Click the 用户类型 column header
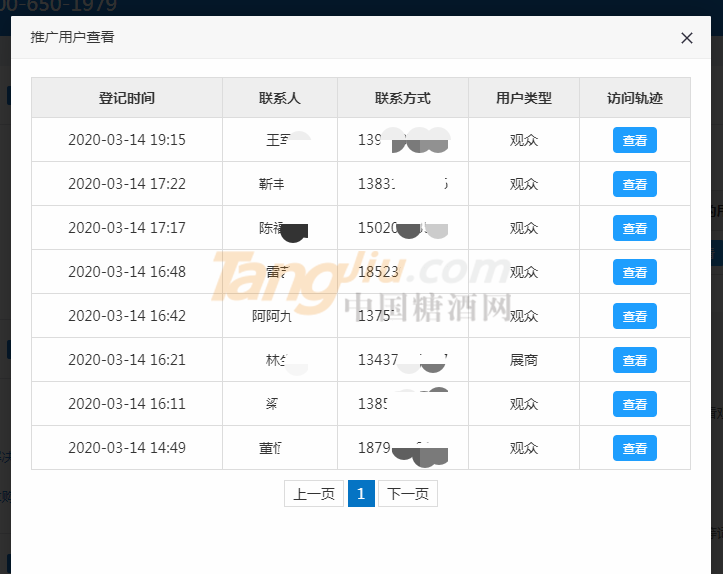The height and width of the screenshot is (574, 723). [x=524, y=98]
